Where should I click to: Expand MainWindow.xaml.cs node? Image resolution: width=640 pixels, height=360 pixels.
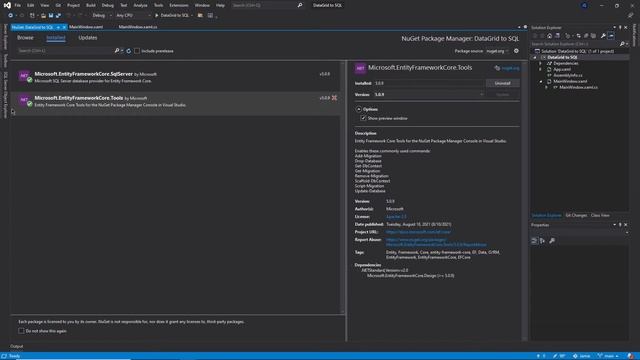click(547, 87)
